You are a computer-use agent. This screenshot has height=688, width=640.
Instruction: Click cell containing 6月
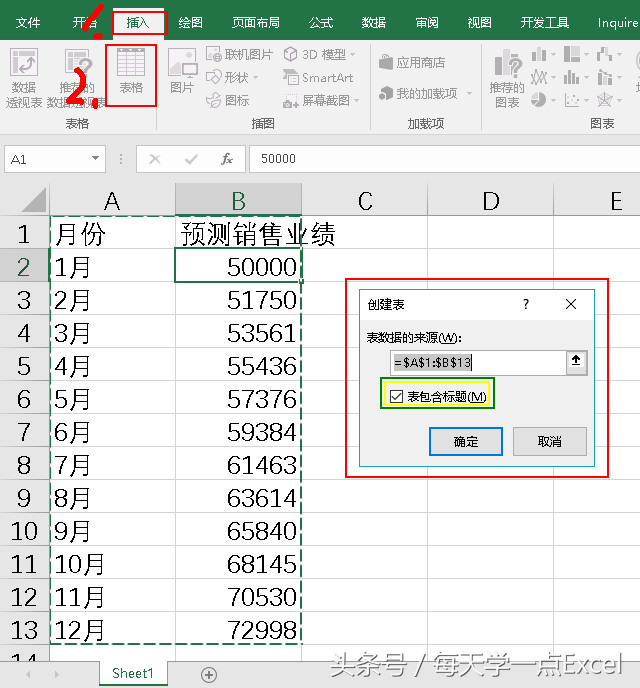pyautogui.click(x=112, y=432)
